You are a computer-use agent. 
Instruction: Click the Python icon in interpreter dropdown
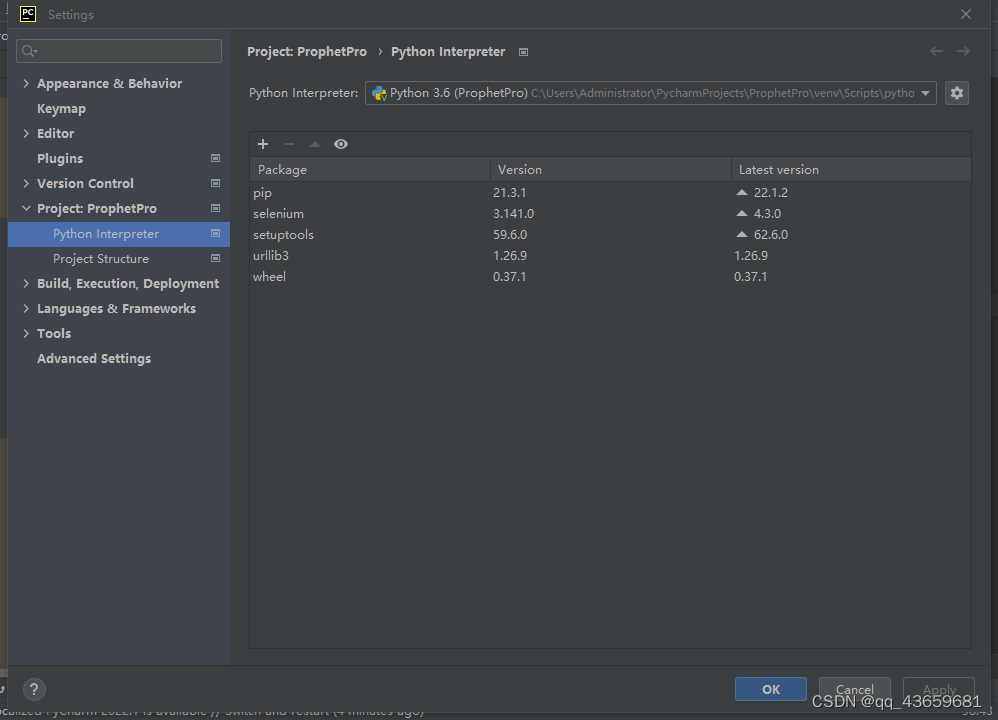click(x=379, y=94)
